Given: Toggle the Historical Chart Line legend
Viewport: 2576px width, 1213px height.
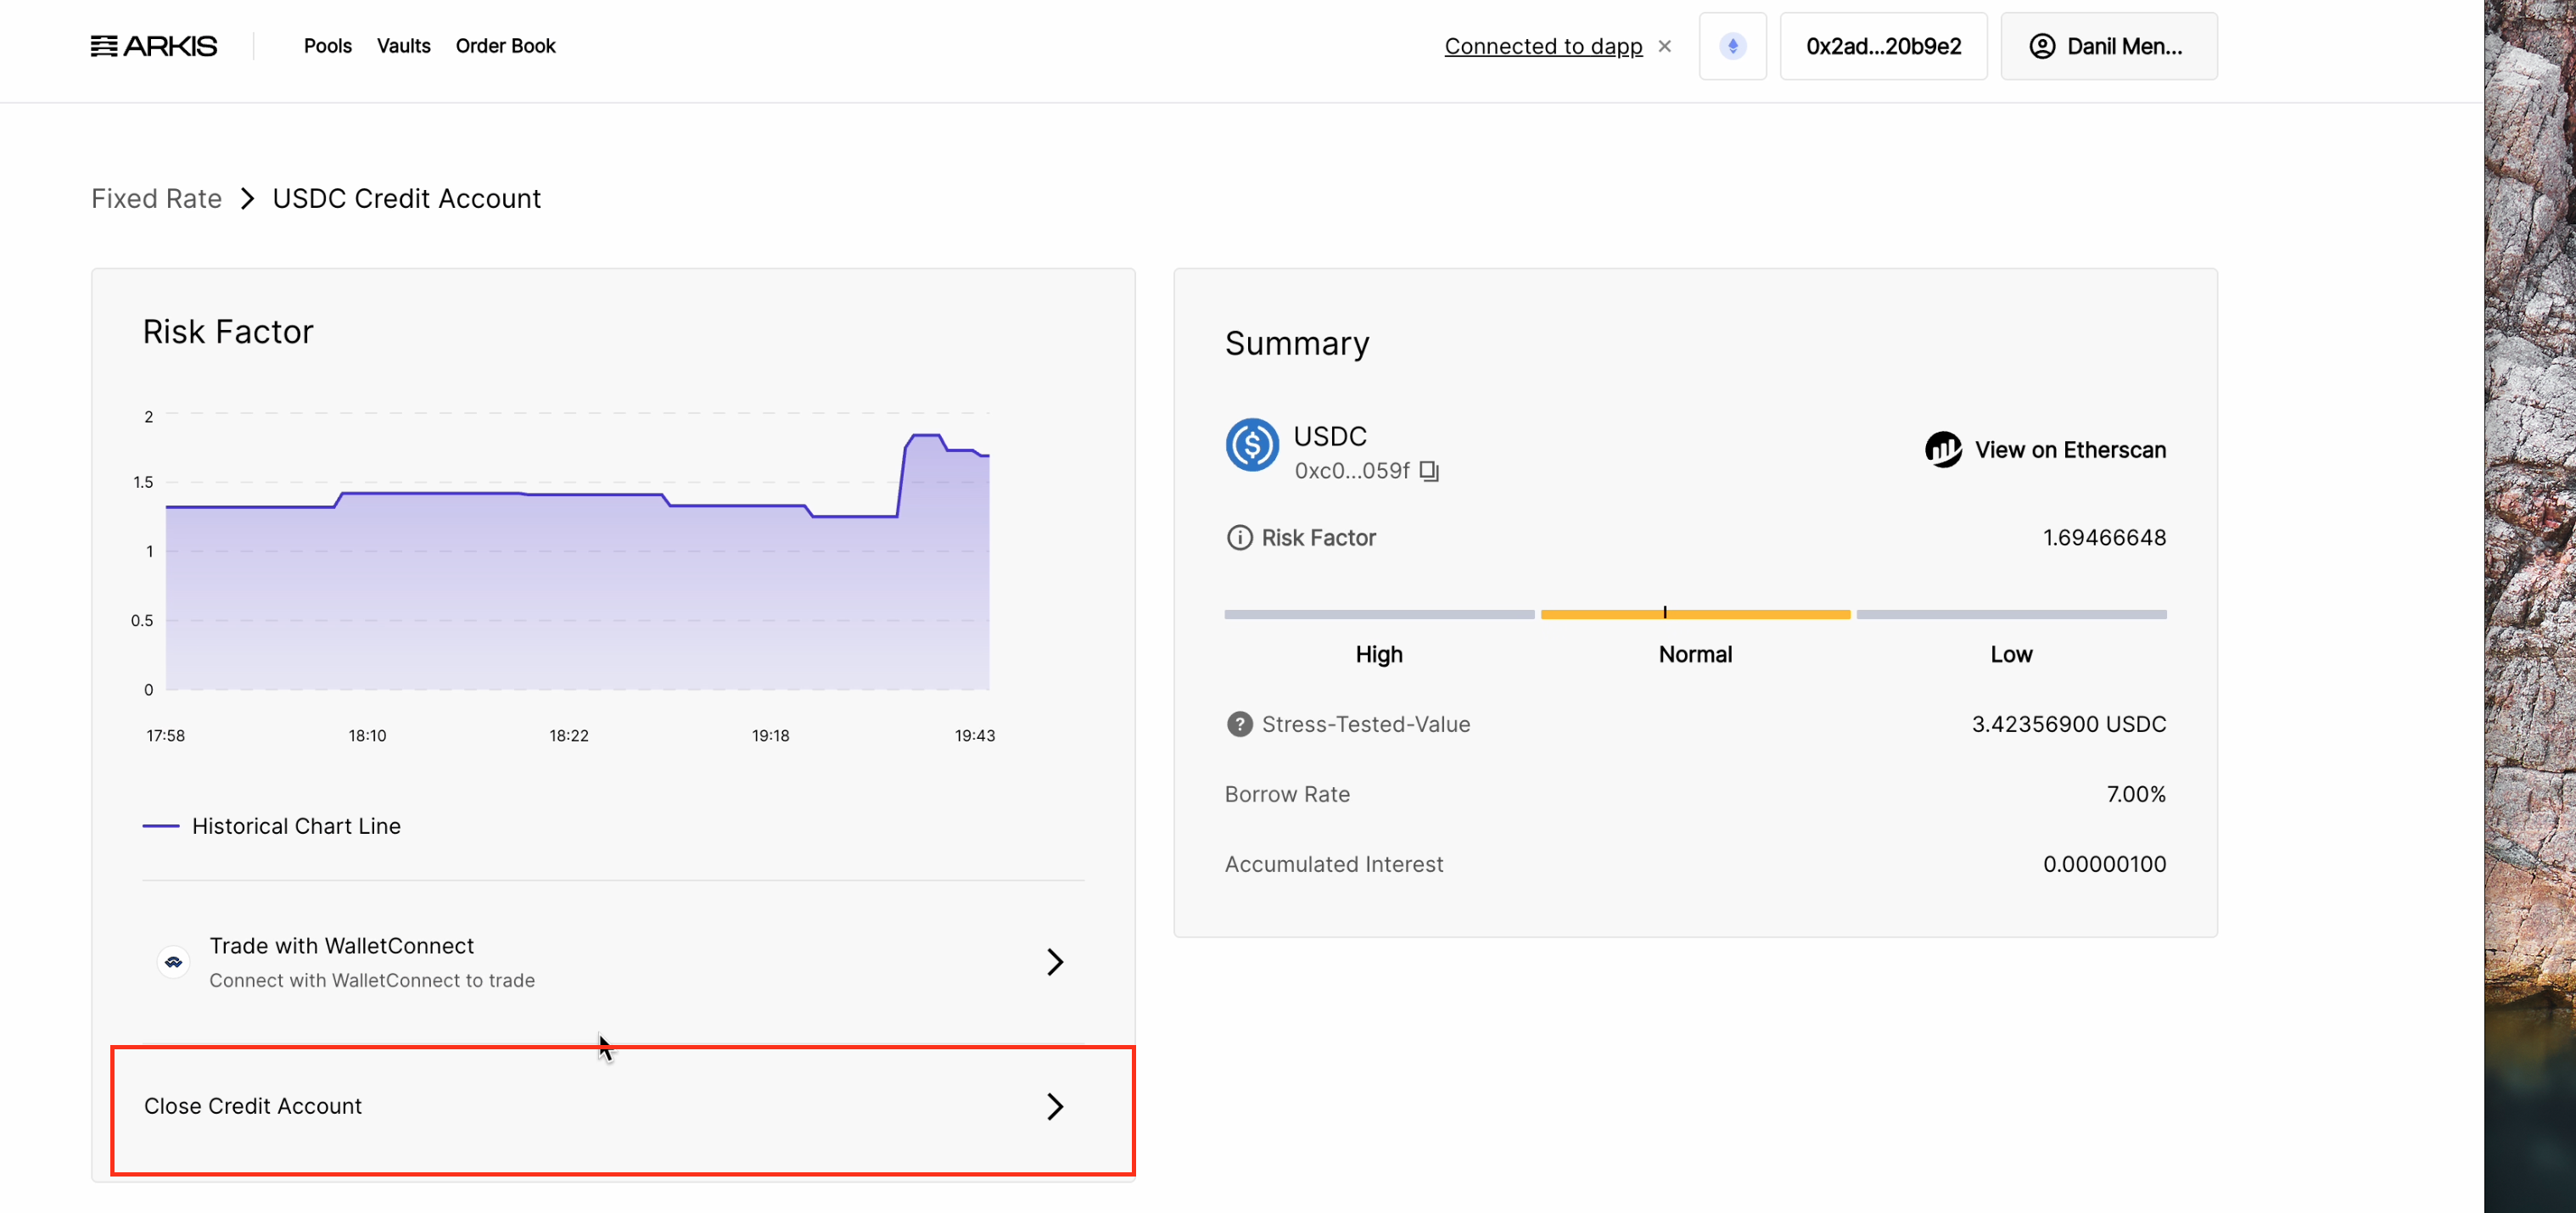Looking at the screenshot, I should point(272,826).
